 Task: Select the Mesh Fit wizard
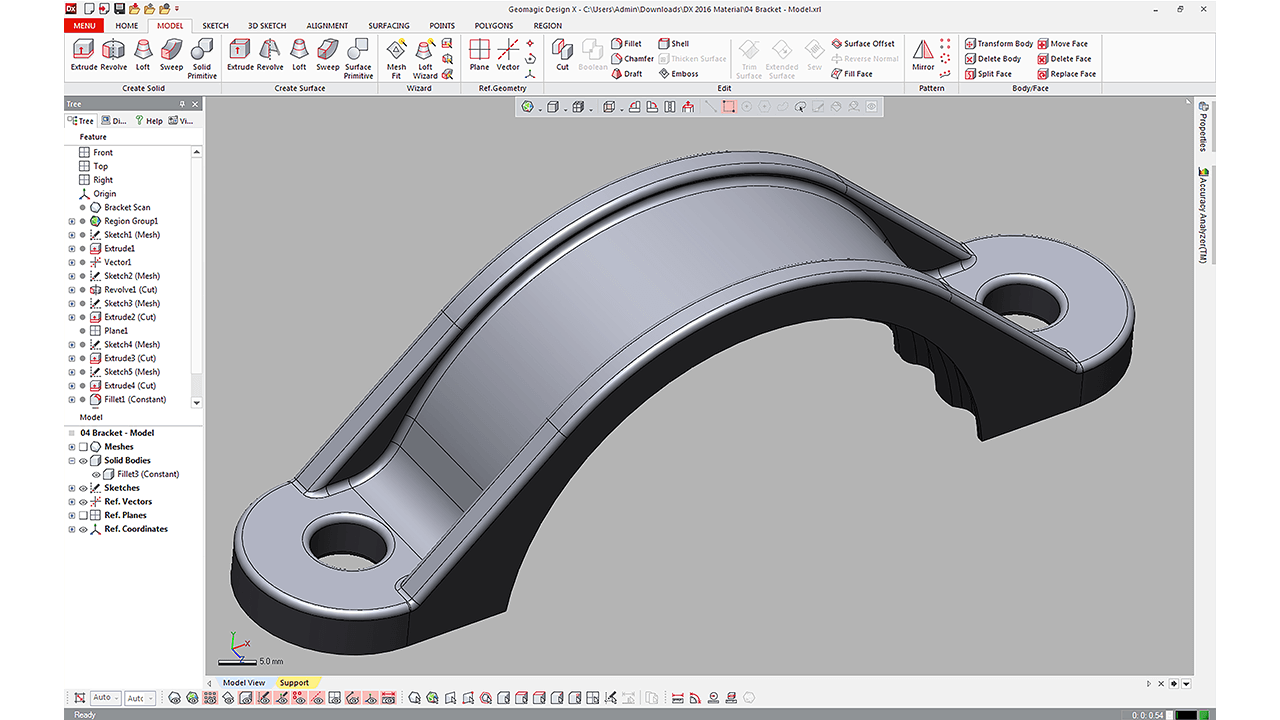tap(396, 55)
